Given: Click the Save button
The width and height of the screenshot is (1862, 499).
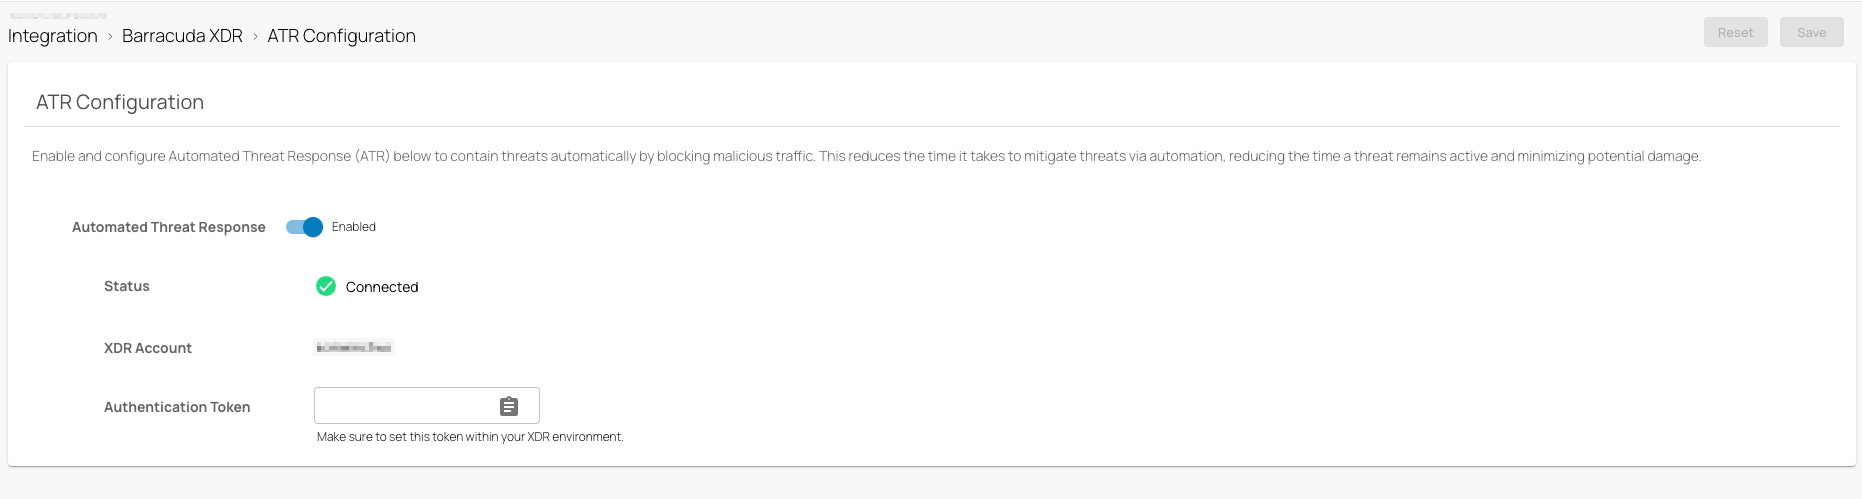Looking at the screenshot, I should tap(1812, 32).
